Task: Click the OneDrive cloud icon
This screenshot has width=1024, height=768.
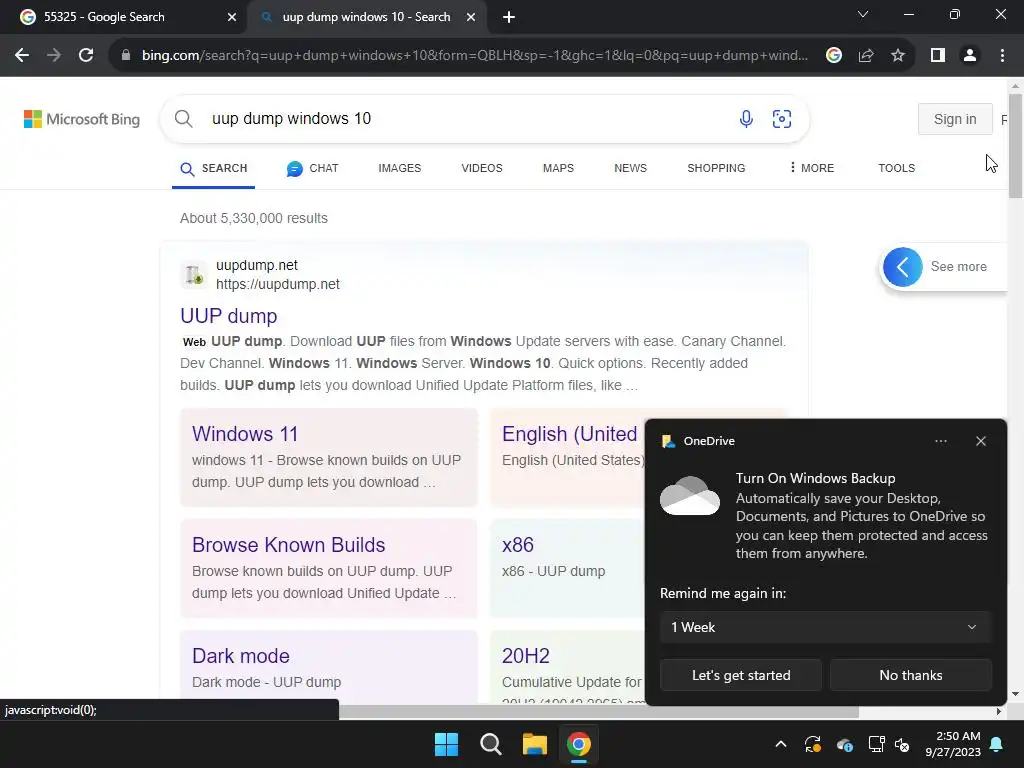Action: 690,496
